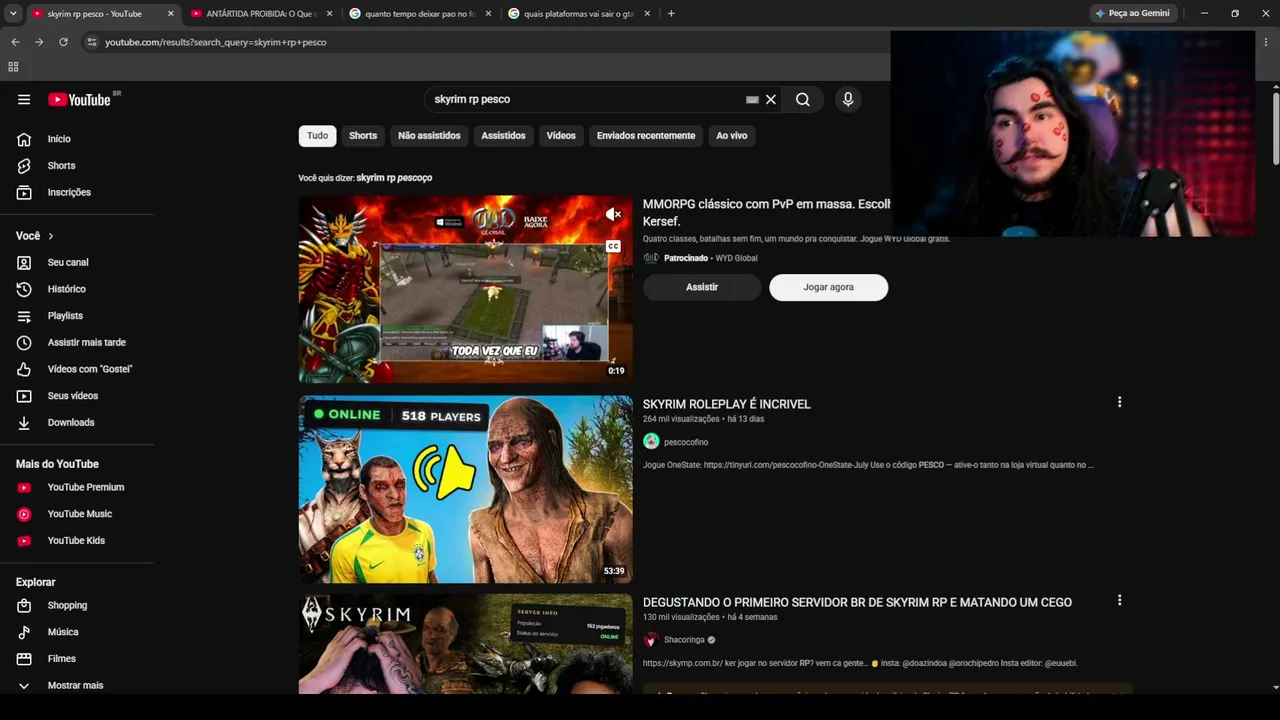Open the YouTube guide hamburger menu
Viewport: 1280px width, 720px height.
click(24, 99)
